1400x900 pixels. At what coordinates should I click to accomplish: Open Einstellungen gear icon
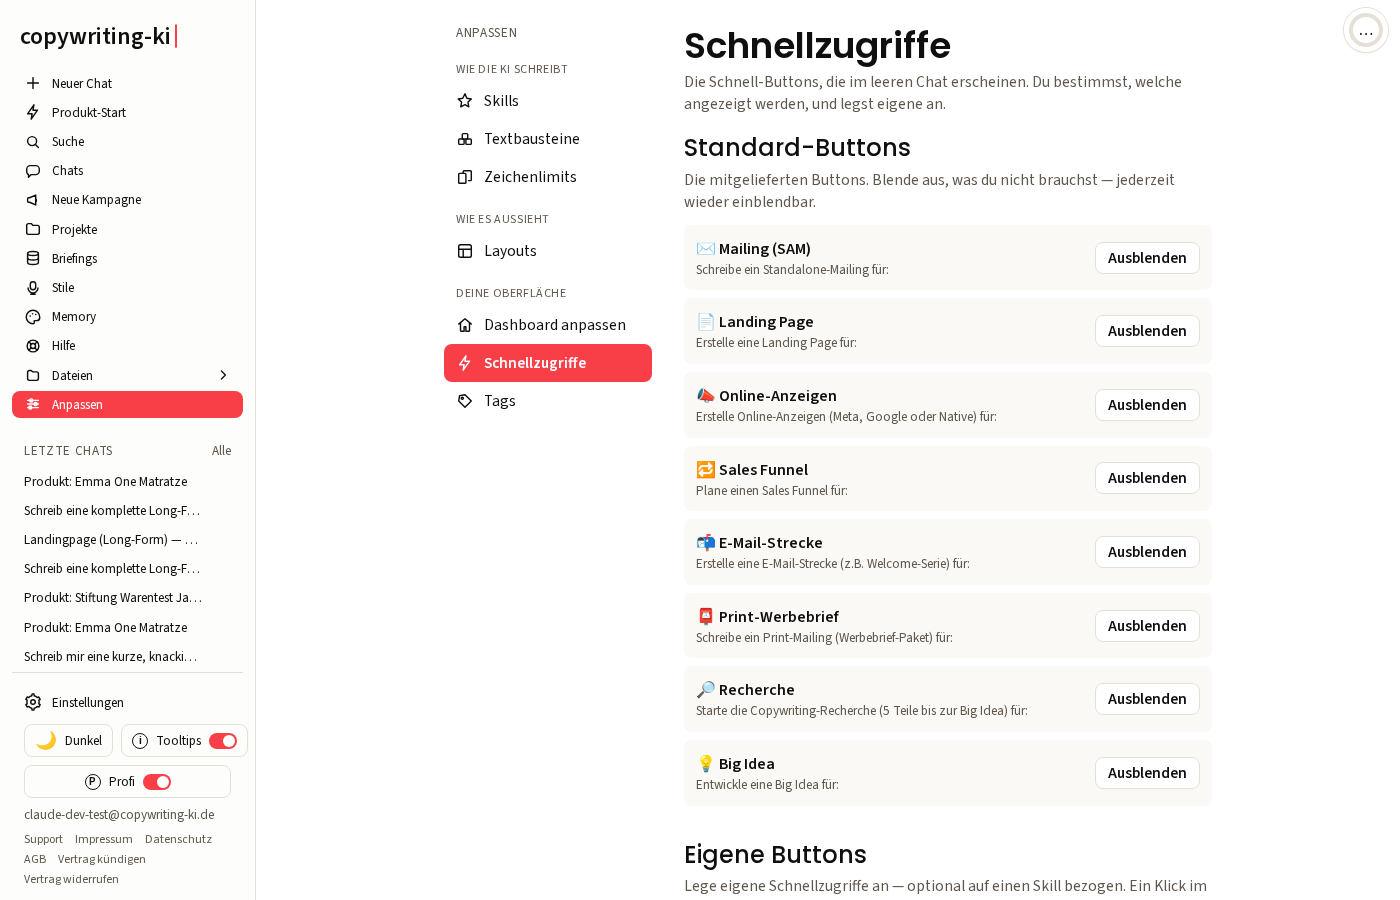[x=33, y=702]
